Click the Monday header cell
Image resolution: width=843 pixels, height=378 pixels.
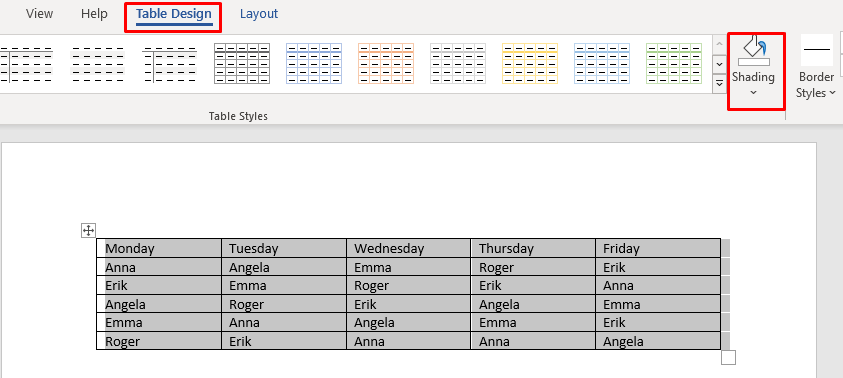point(159,248)
